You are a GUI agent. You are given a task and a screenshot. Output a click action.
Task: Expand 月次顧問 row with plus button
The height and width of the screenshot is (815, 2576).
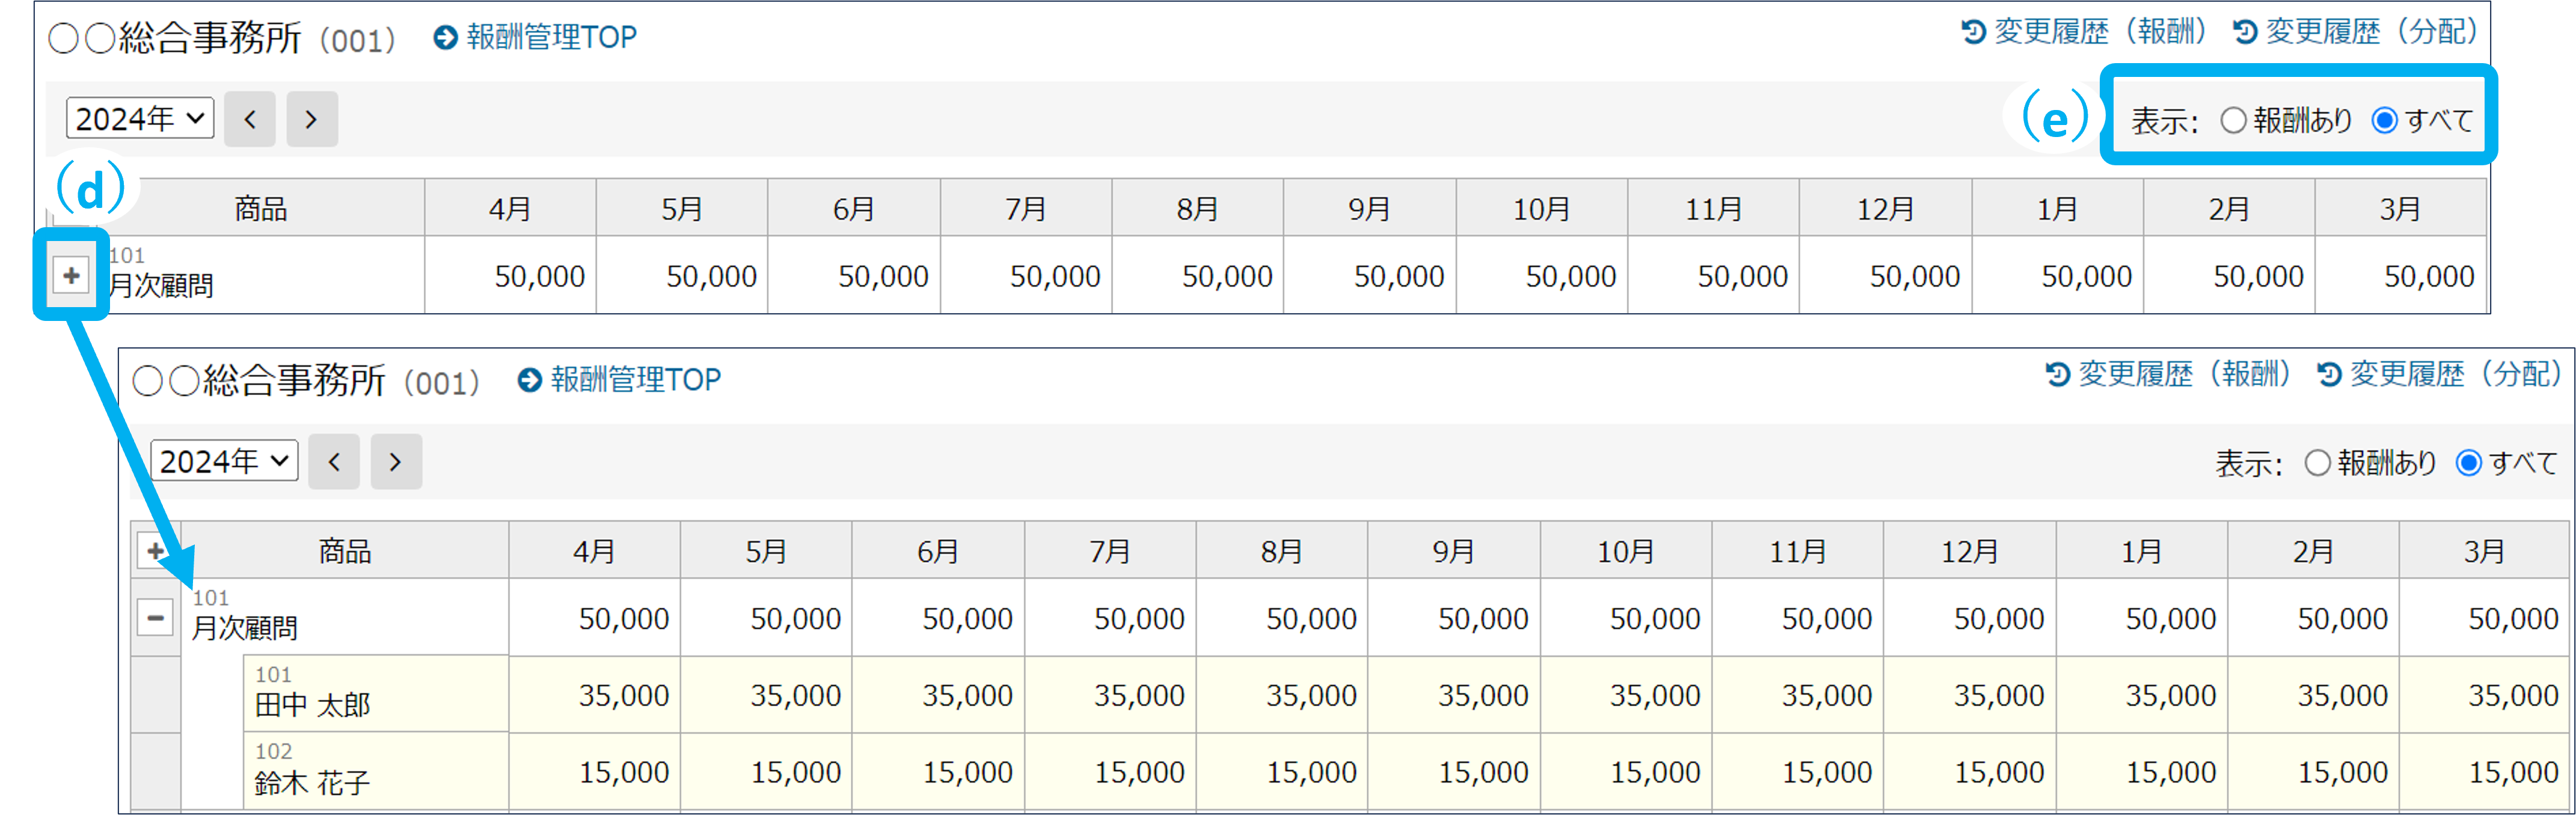coord(71,275)
